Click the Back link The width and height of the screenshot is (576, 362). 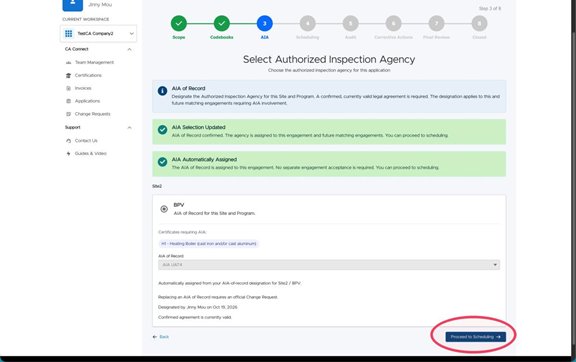(x=161, y=337)
